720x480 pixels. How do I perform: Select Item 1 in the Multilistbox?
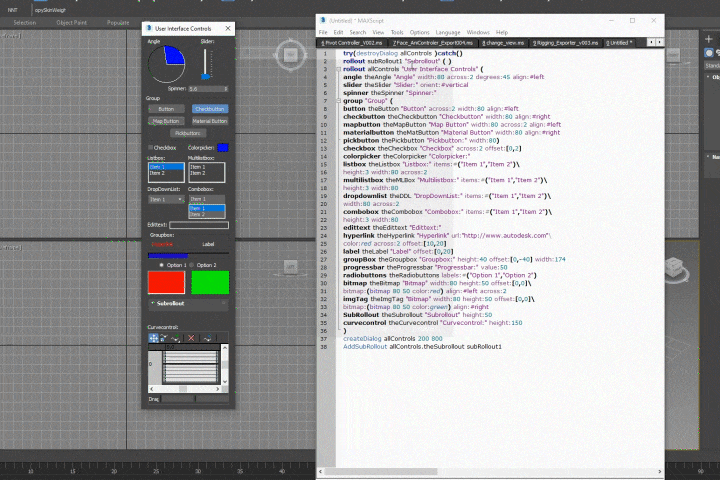pyautogui.click(x=207, y=167)
